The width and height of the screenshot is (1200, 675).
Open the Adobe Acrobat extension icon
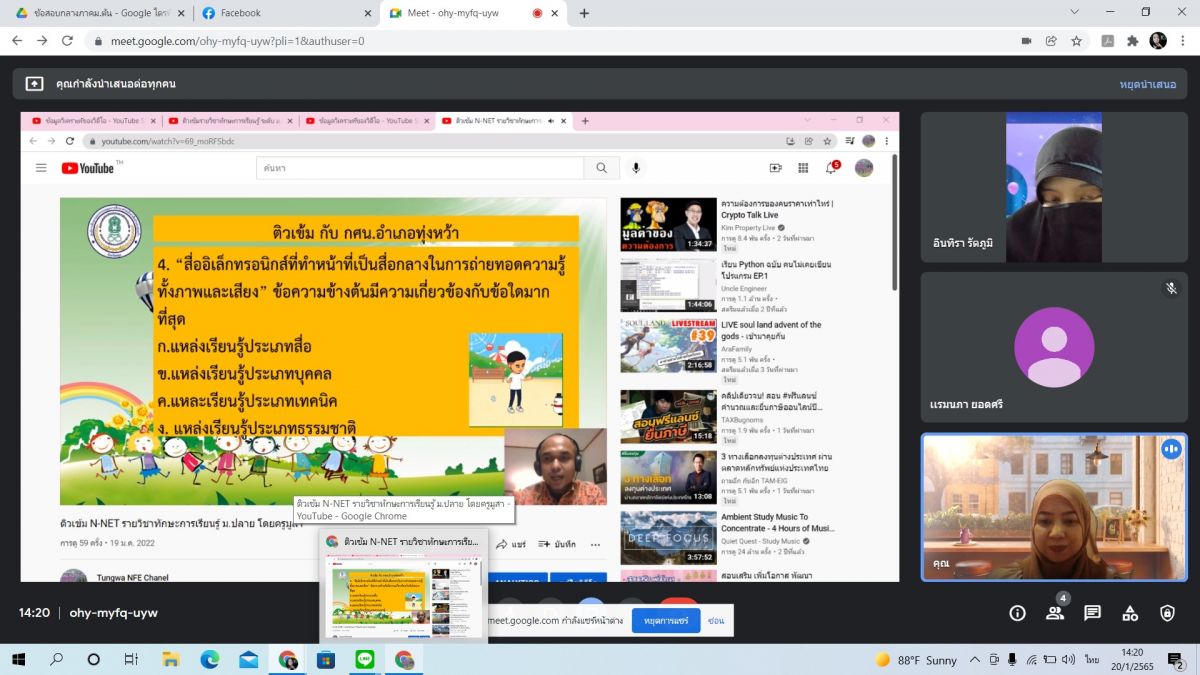point(1107,41)
